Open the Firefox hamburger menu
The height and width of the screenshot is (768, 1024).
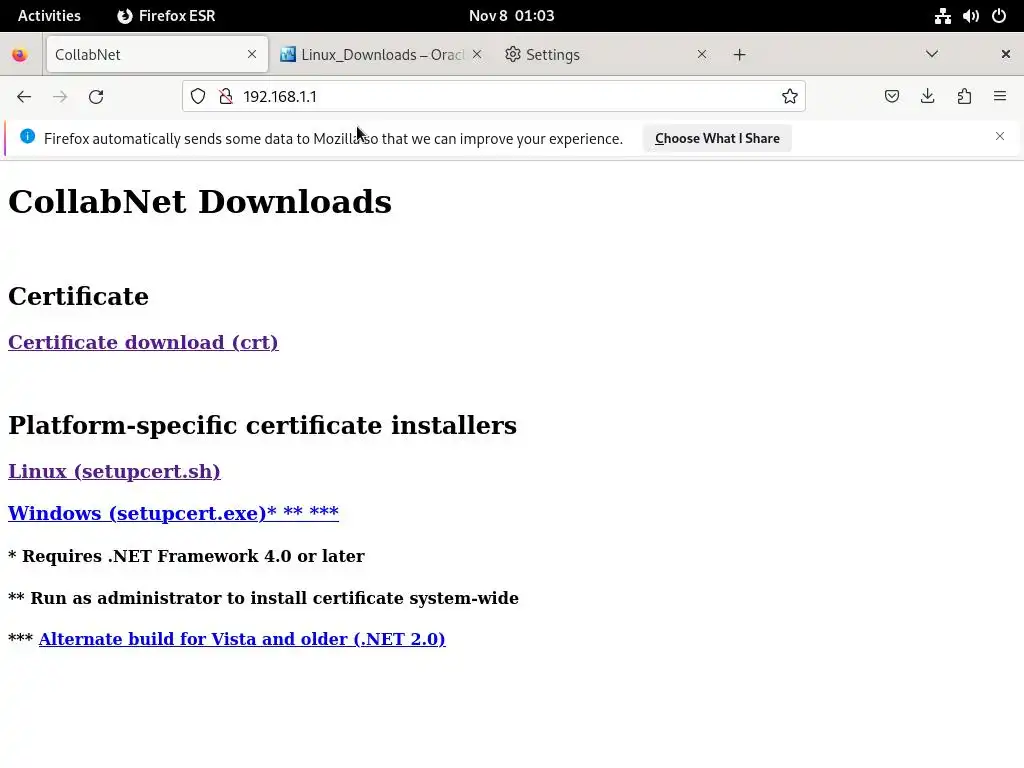tap(1000, 97)
